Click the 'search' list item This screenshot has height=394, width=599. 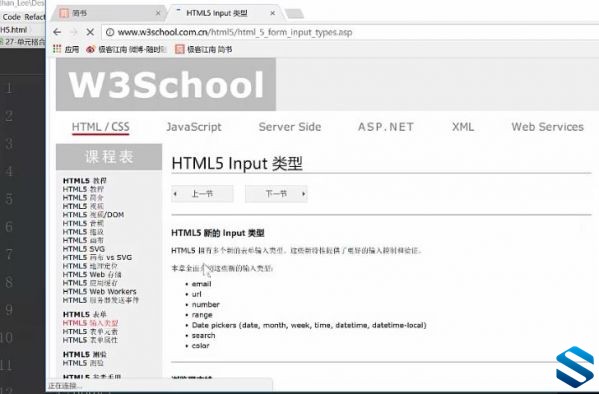click(x=203, y=336)
